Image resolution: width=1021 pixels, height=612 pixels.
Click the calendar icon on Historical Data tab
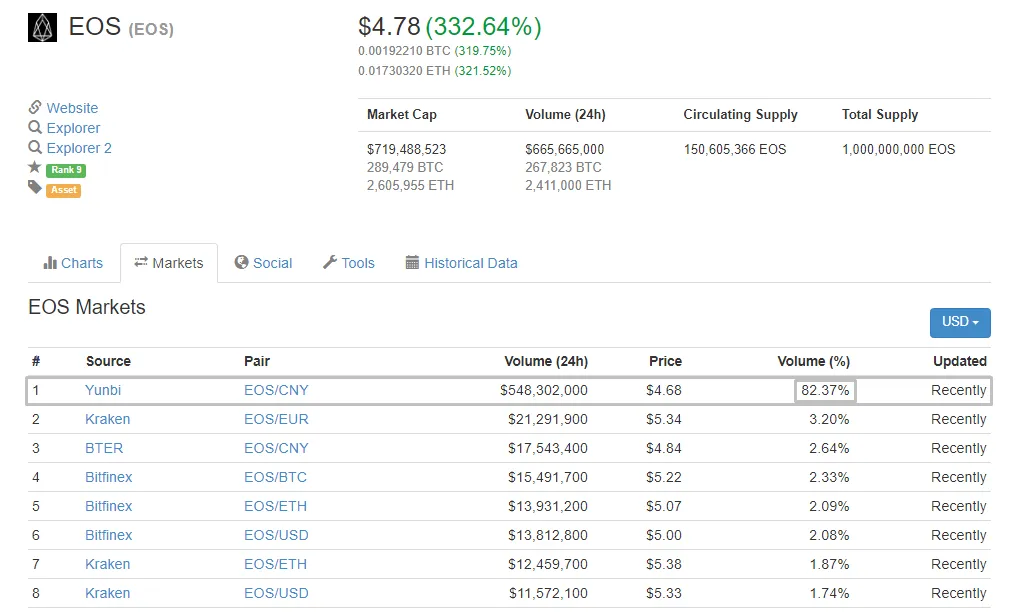(412, 262)
